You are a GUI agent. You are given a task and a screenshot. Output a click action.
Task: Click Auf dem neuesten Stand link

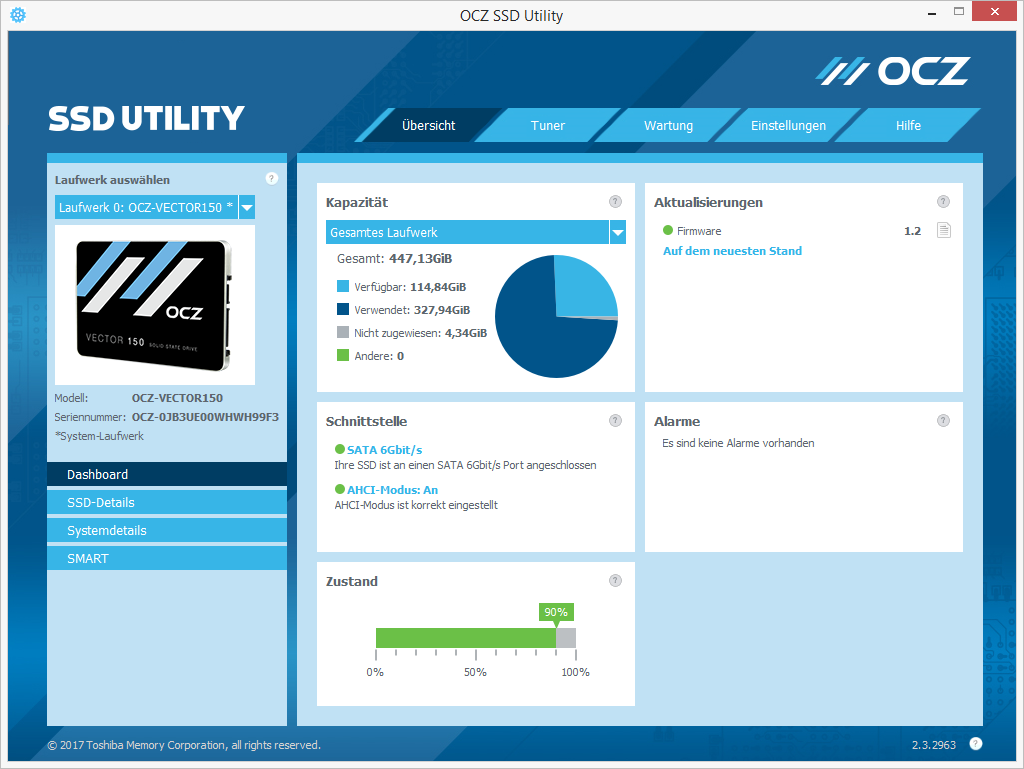[x=732, y=250]
